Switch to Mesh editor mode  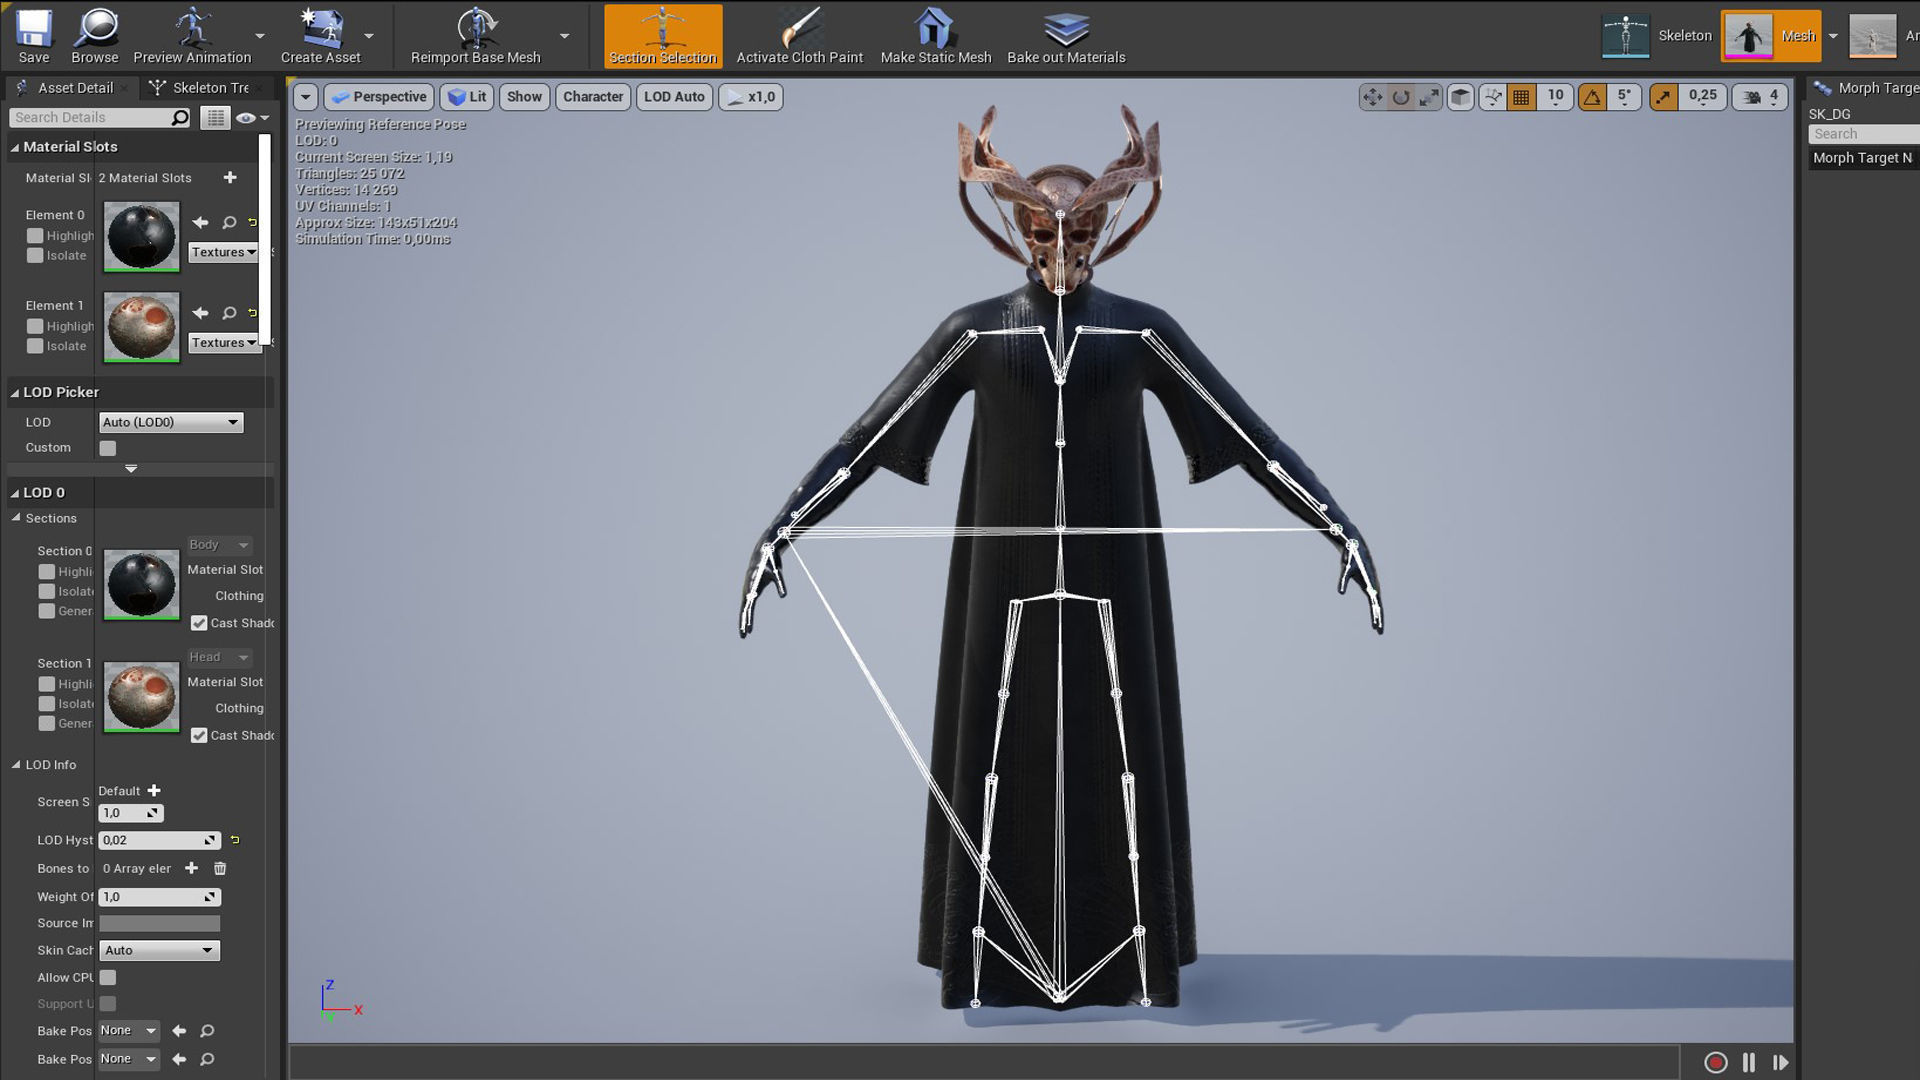[1771, 36]
